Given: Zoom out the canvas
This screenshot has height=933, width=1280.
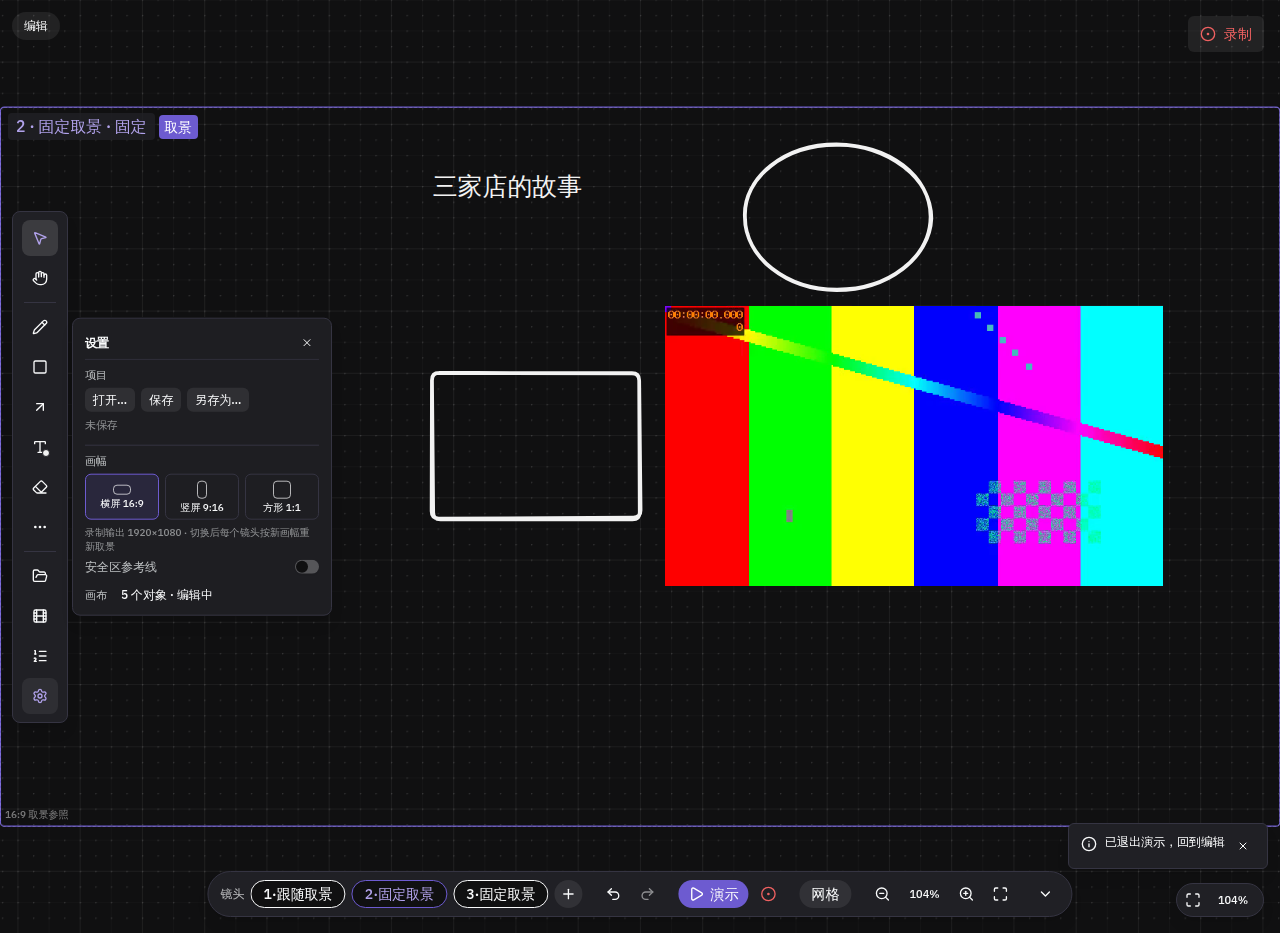Looking at the screenshot, I should tap(882, 894).
